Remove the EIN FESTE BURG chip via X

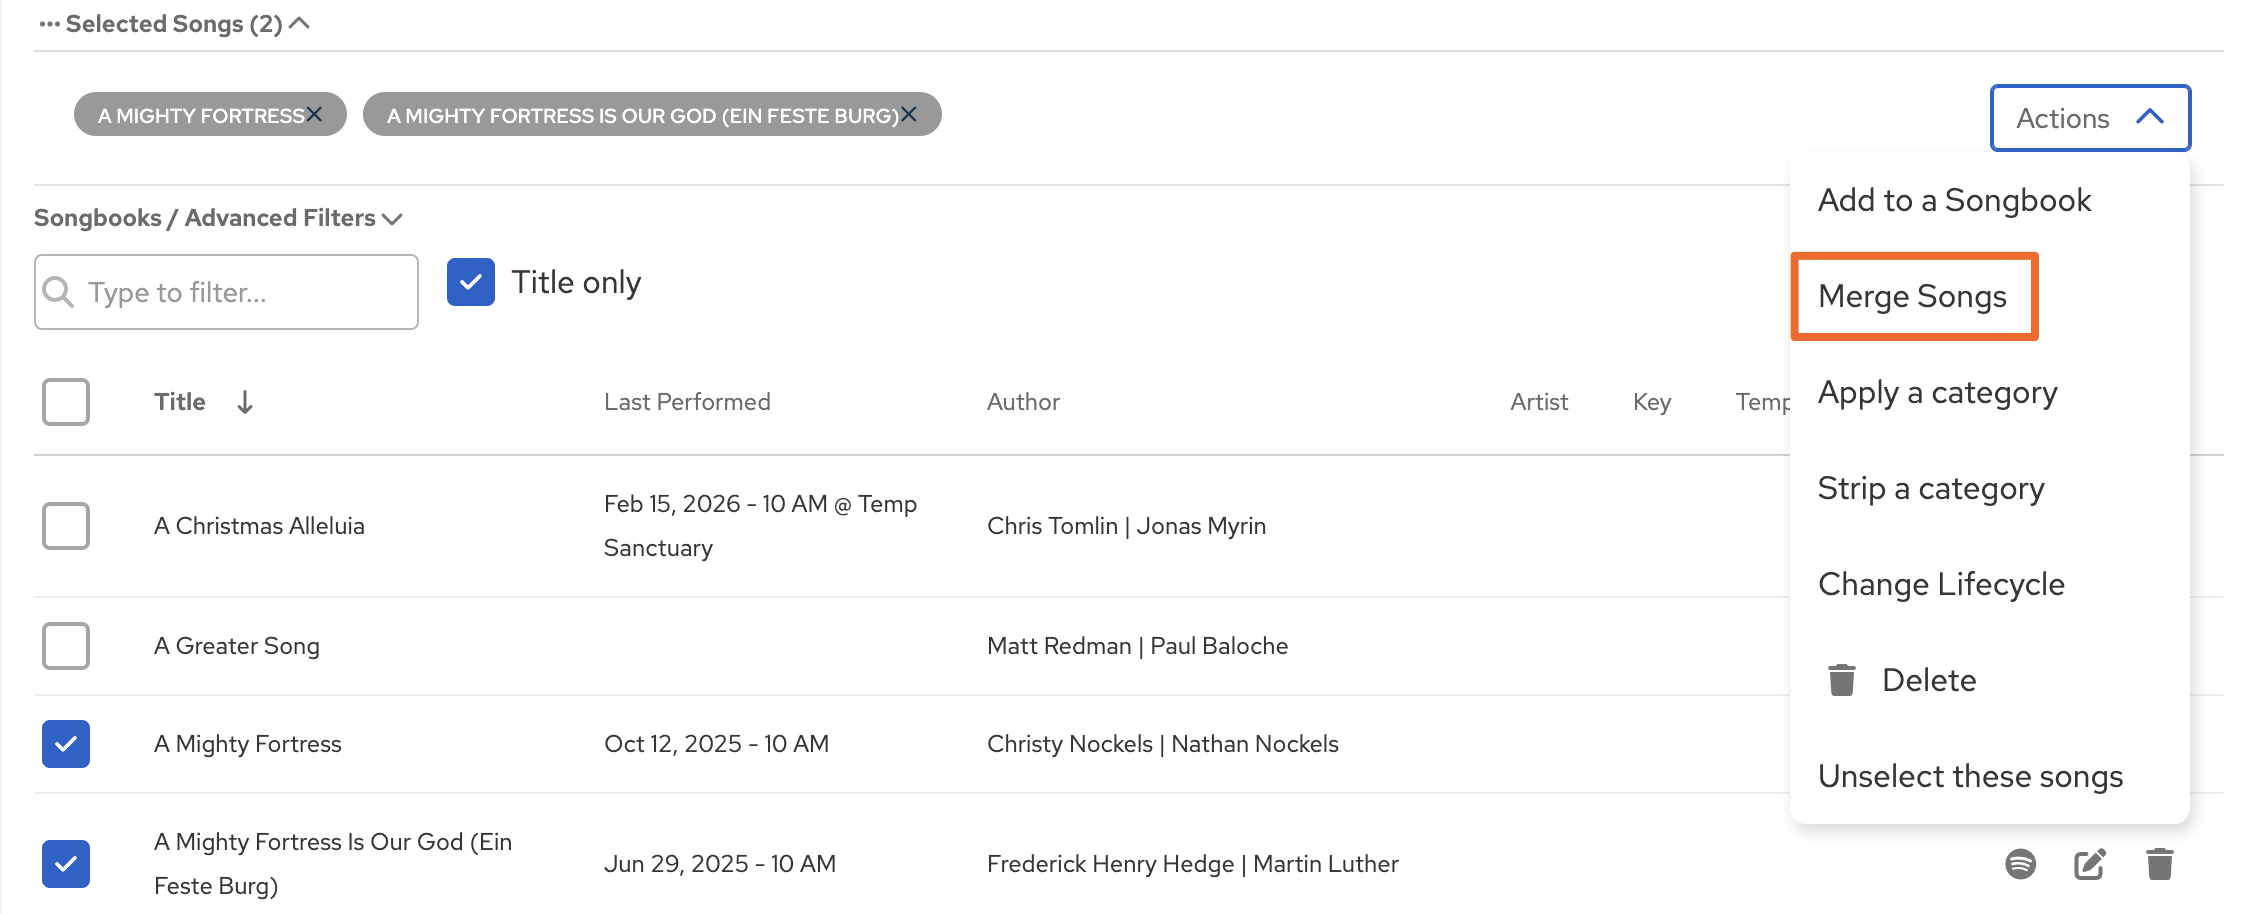[x=908, y=114]
